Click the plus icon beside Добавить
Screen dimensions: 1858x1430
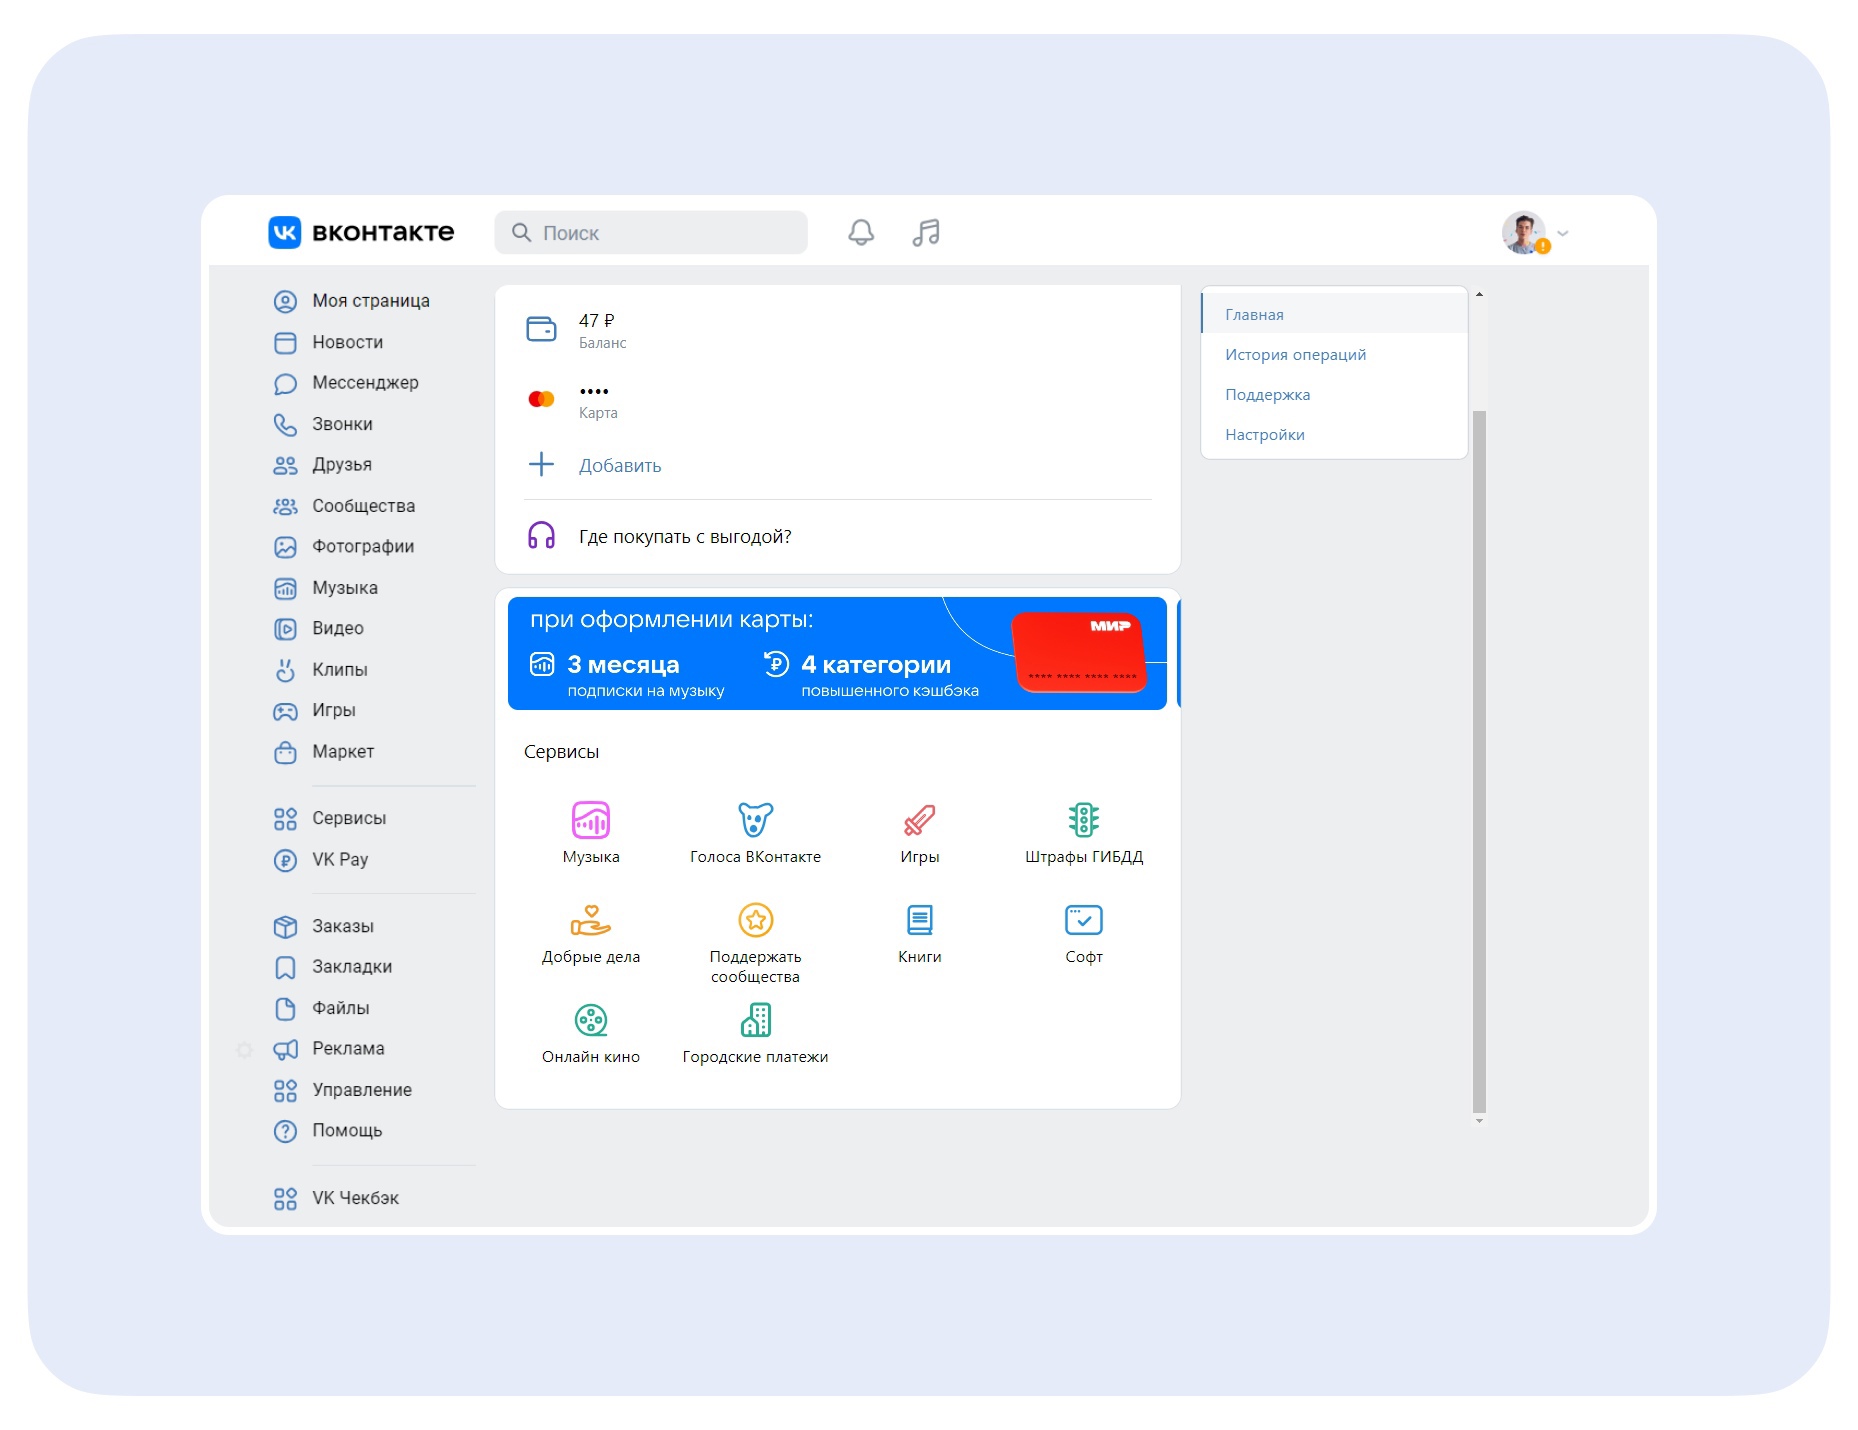[x=541, y=464]
